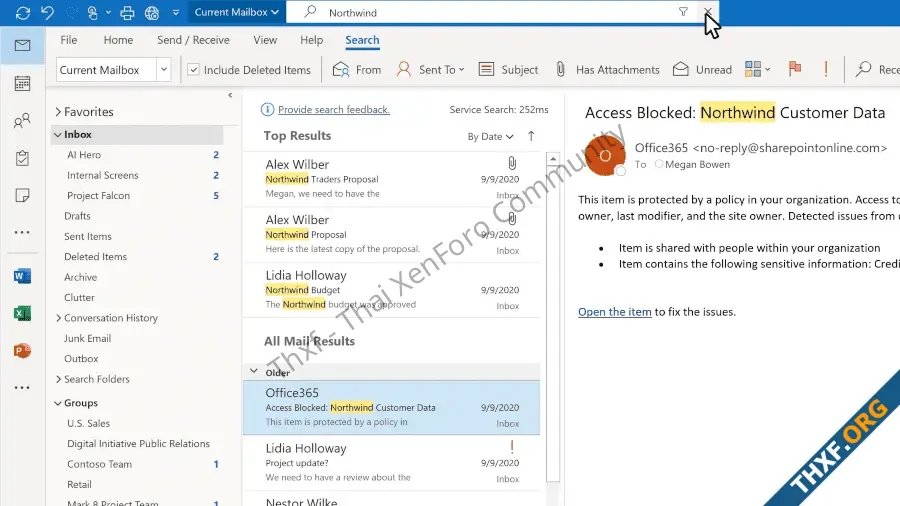Click the search filter funnel icon
The width and height of the screenshot is (900, 506).
coord(683,11)
